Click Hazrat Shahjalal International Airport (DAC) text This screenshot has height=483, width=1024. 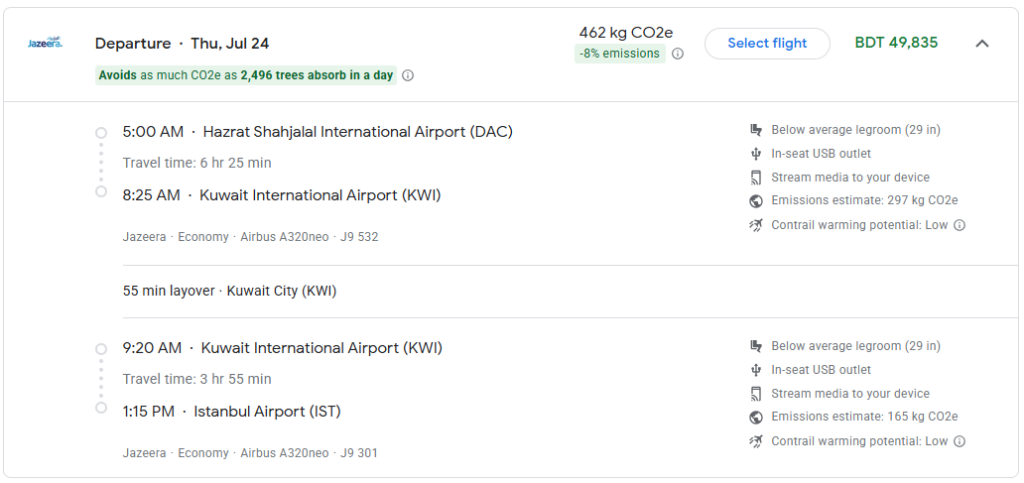pos(358,132)
